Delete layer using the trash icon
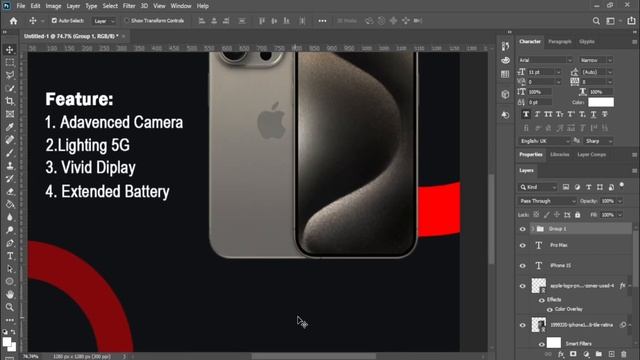 (x=624, y=354)
